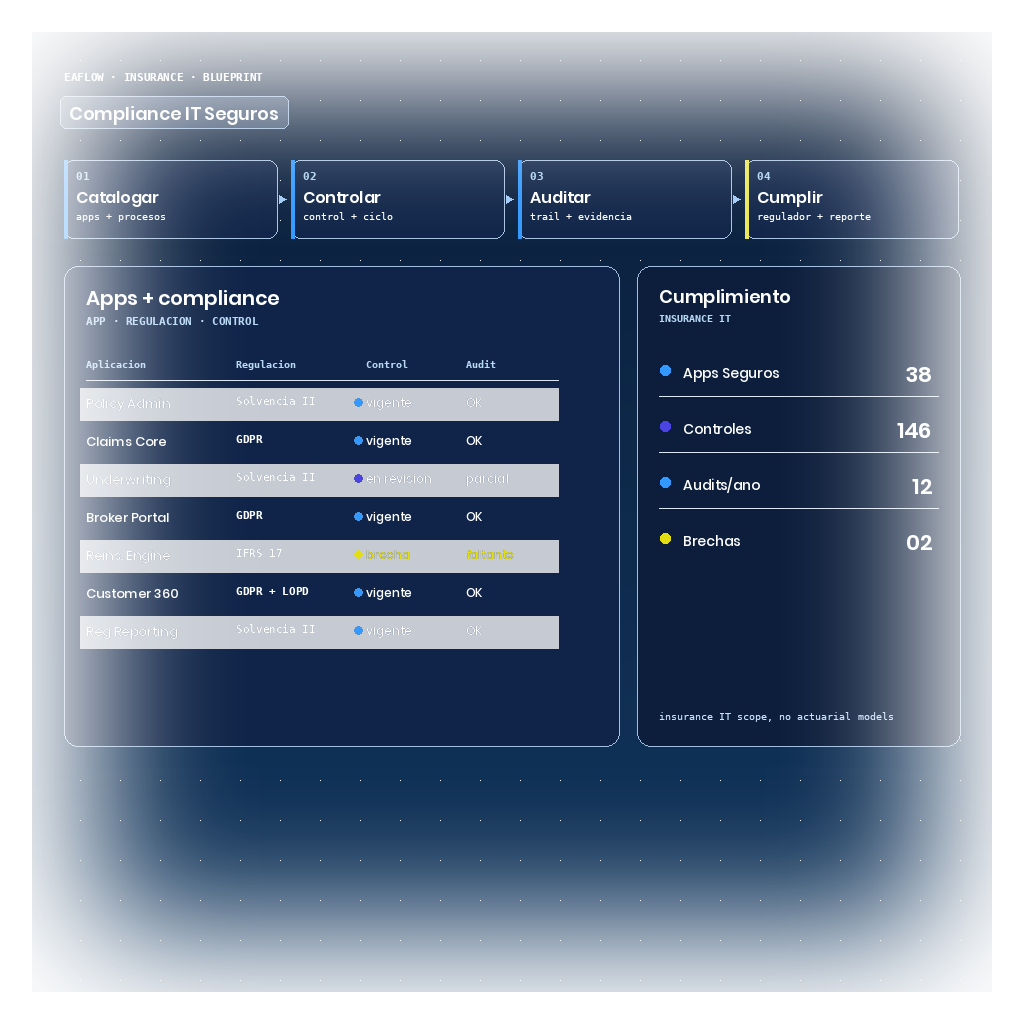The width and height of the screenshot is (1024, 1024).
Task: Click the Brechas metric label
Action: [711, 541]
